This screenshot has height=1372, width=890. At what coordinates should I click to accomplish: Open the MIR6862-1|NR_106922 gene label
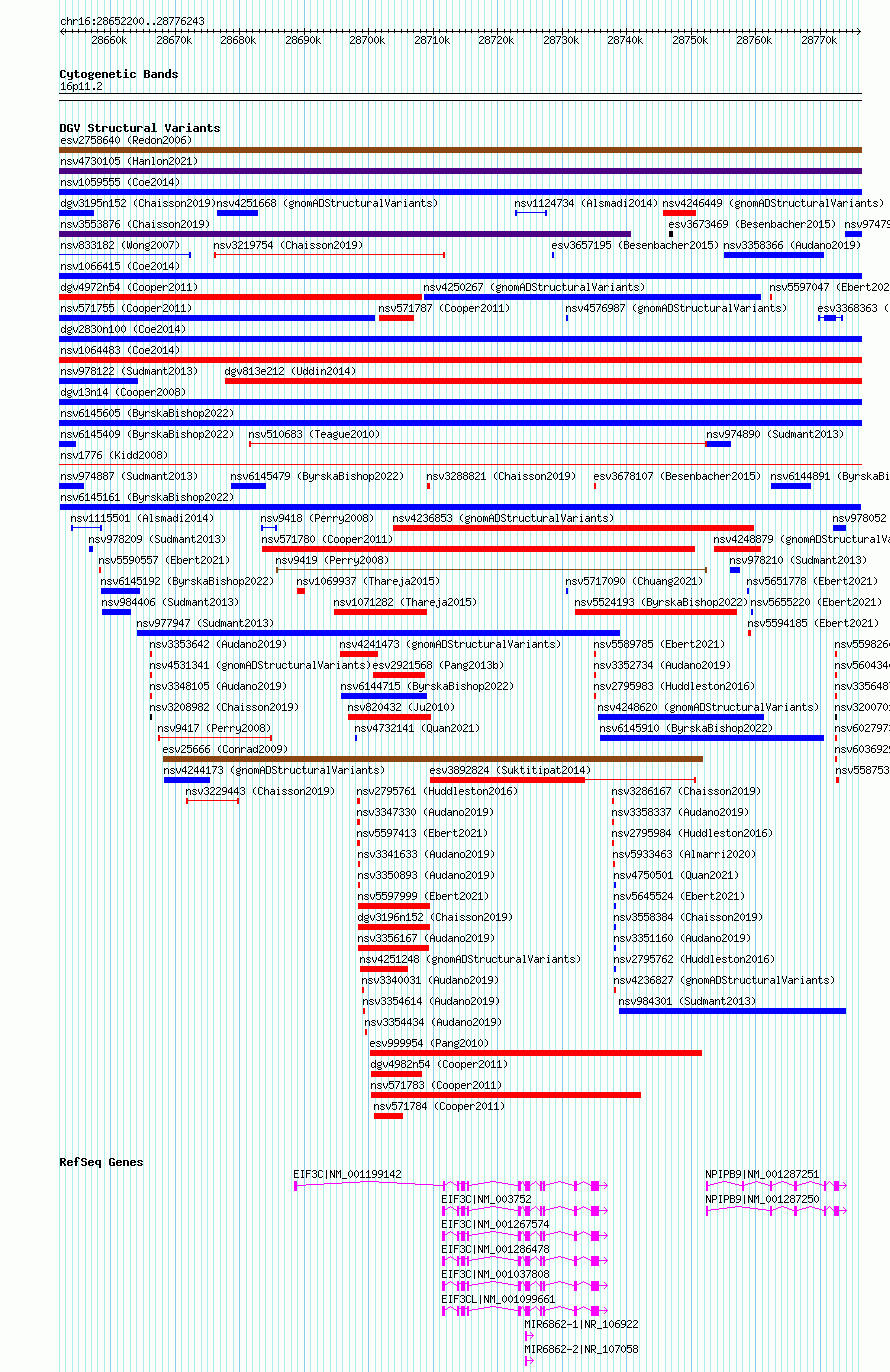[582, 1324]
